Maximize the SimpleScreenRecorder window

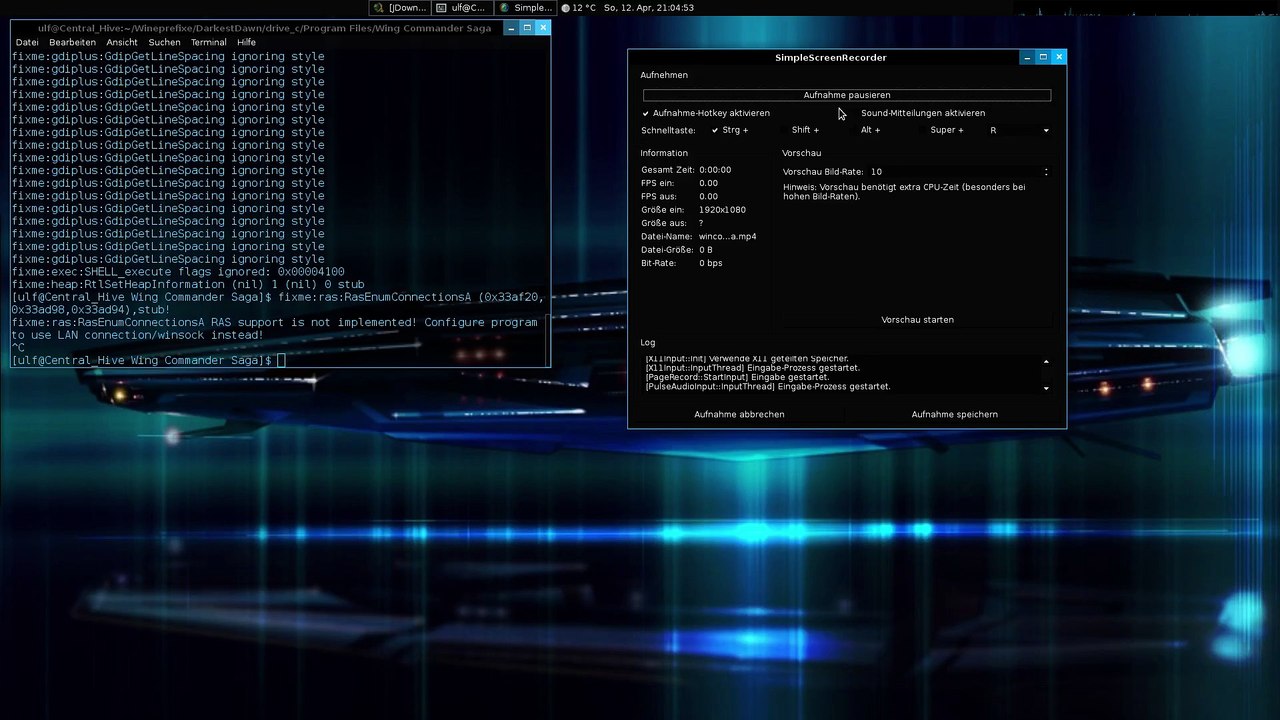pyautogui.click(x=1043, y=57)
